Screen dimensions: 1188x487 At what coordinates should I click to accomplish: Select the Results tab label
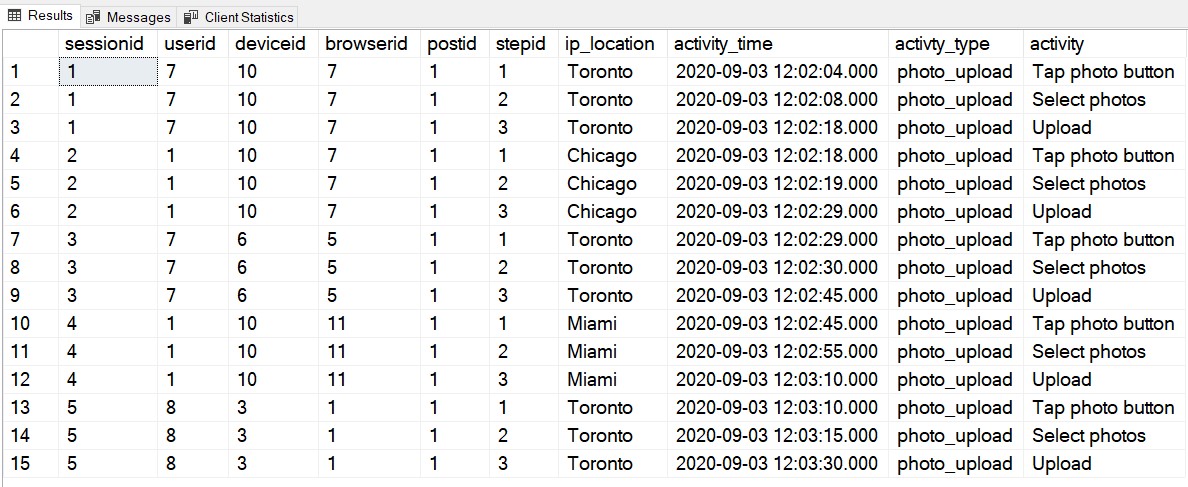click(50, 15)
